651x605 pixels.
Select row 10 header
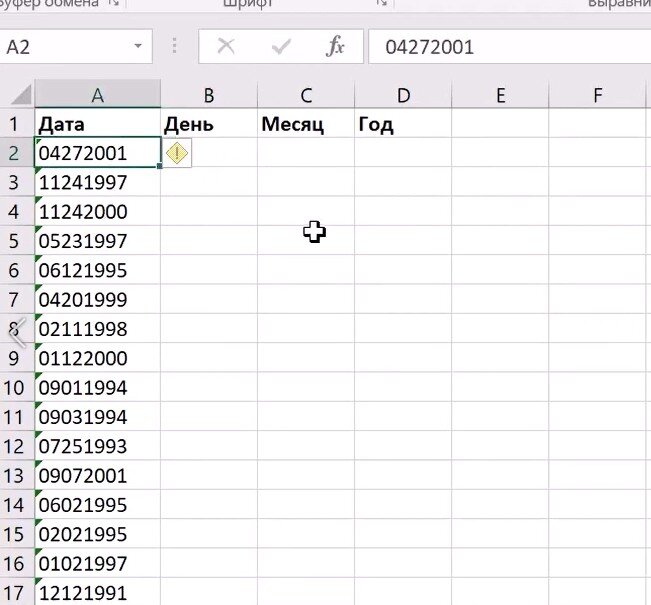(17, 387)
